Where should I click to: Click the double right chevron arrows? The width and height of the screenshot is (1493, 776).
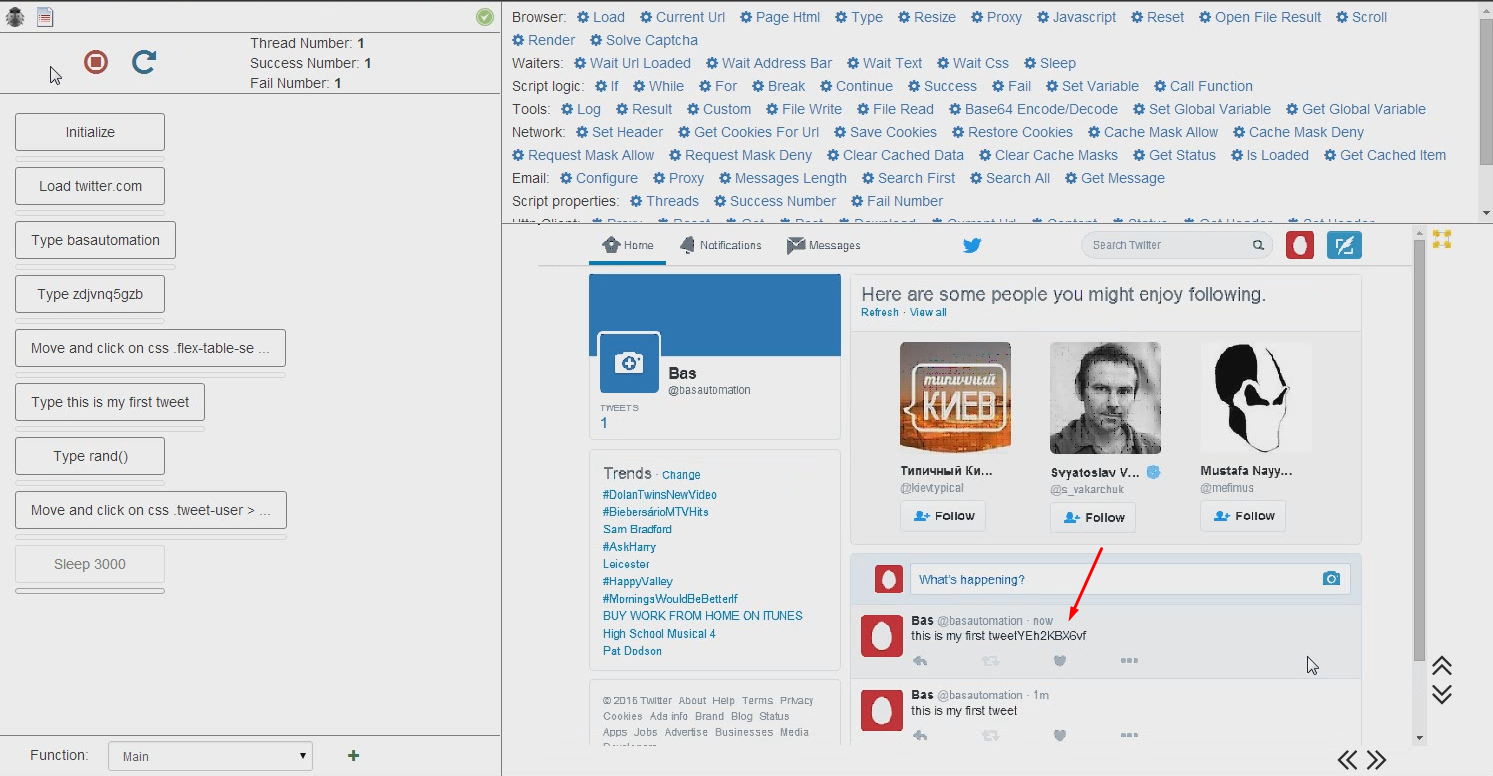coord(1377,760)
